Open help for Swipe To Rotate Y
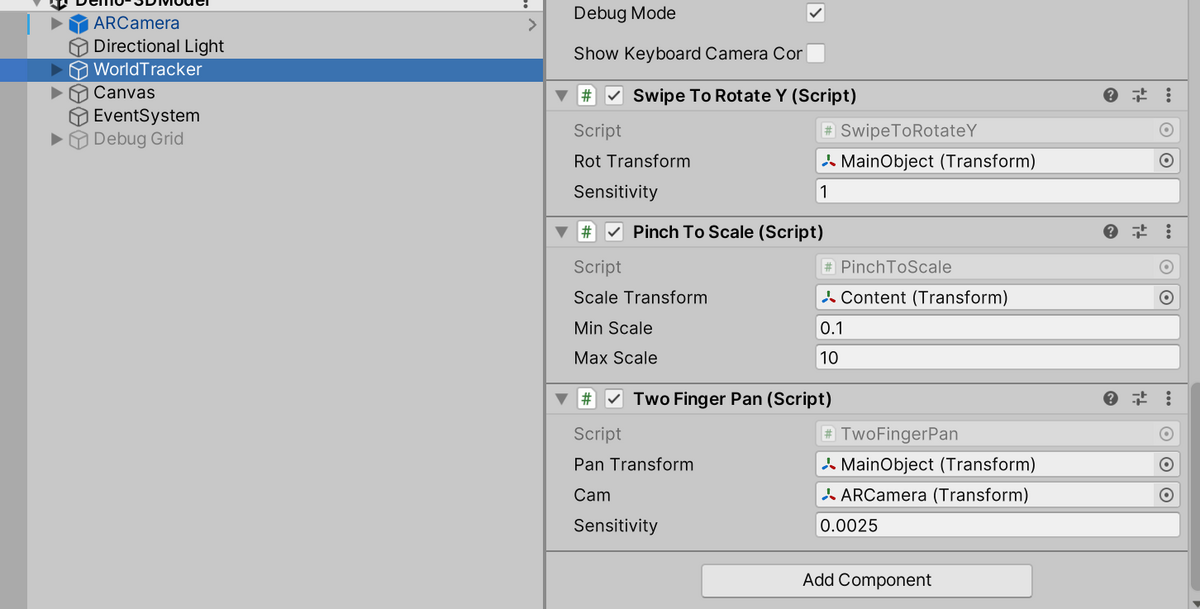The width and height of the screenshot is (1200, 609). [x=1110, y=95]
